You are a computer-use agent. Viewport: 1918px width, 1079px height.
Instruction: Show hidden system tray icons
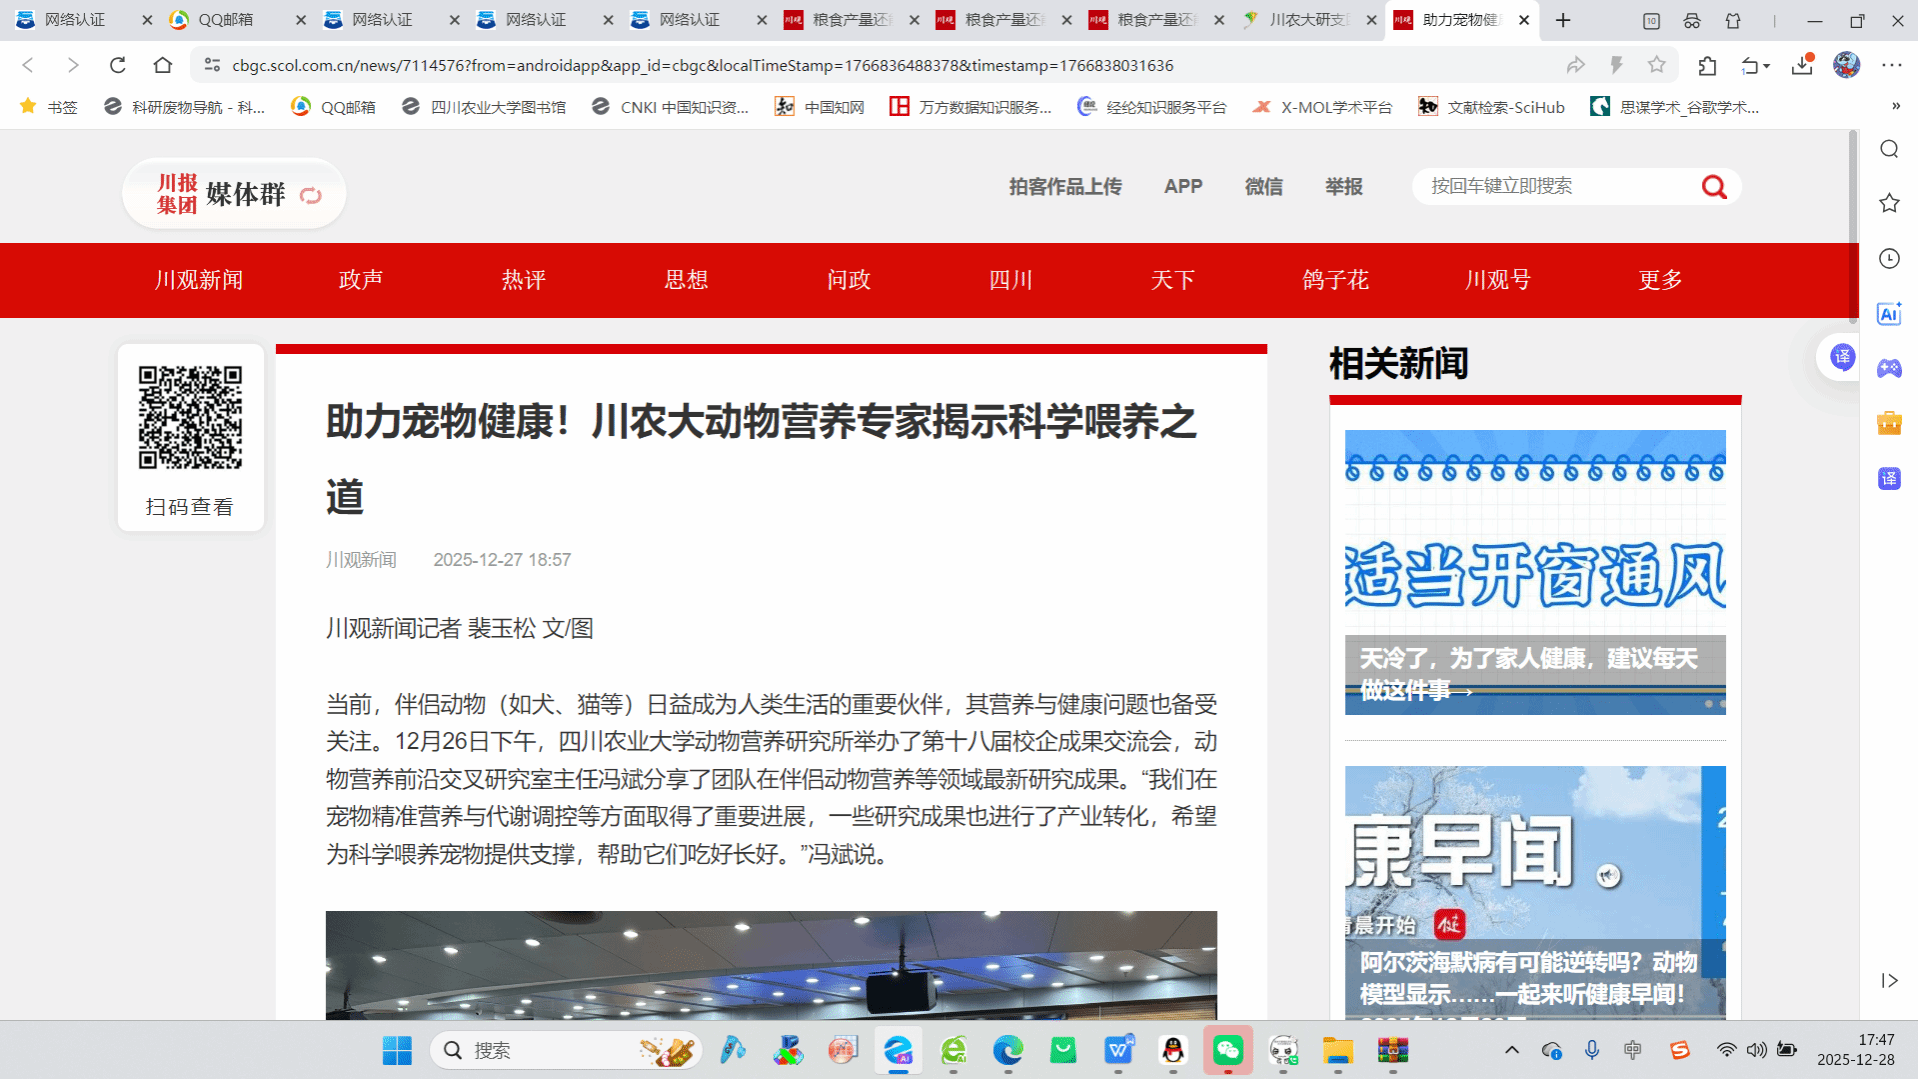(1511, 1050)
